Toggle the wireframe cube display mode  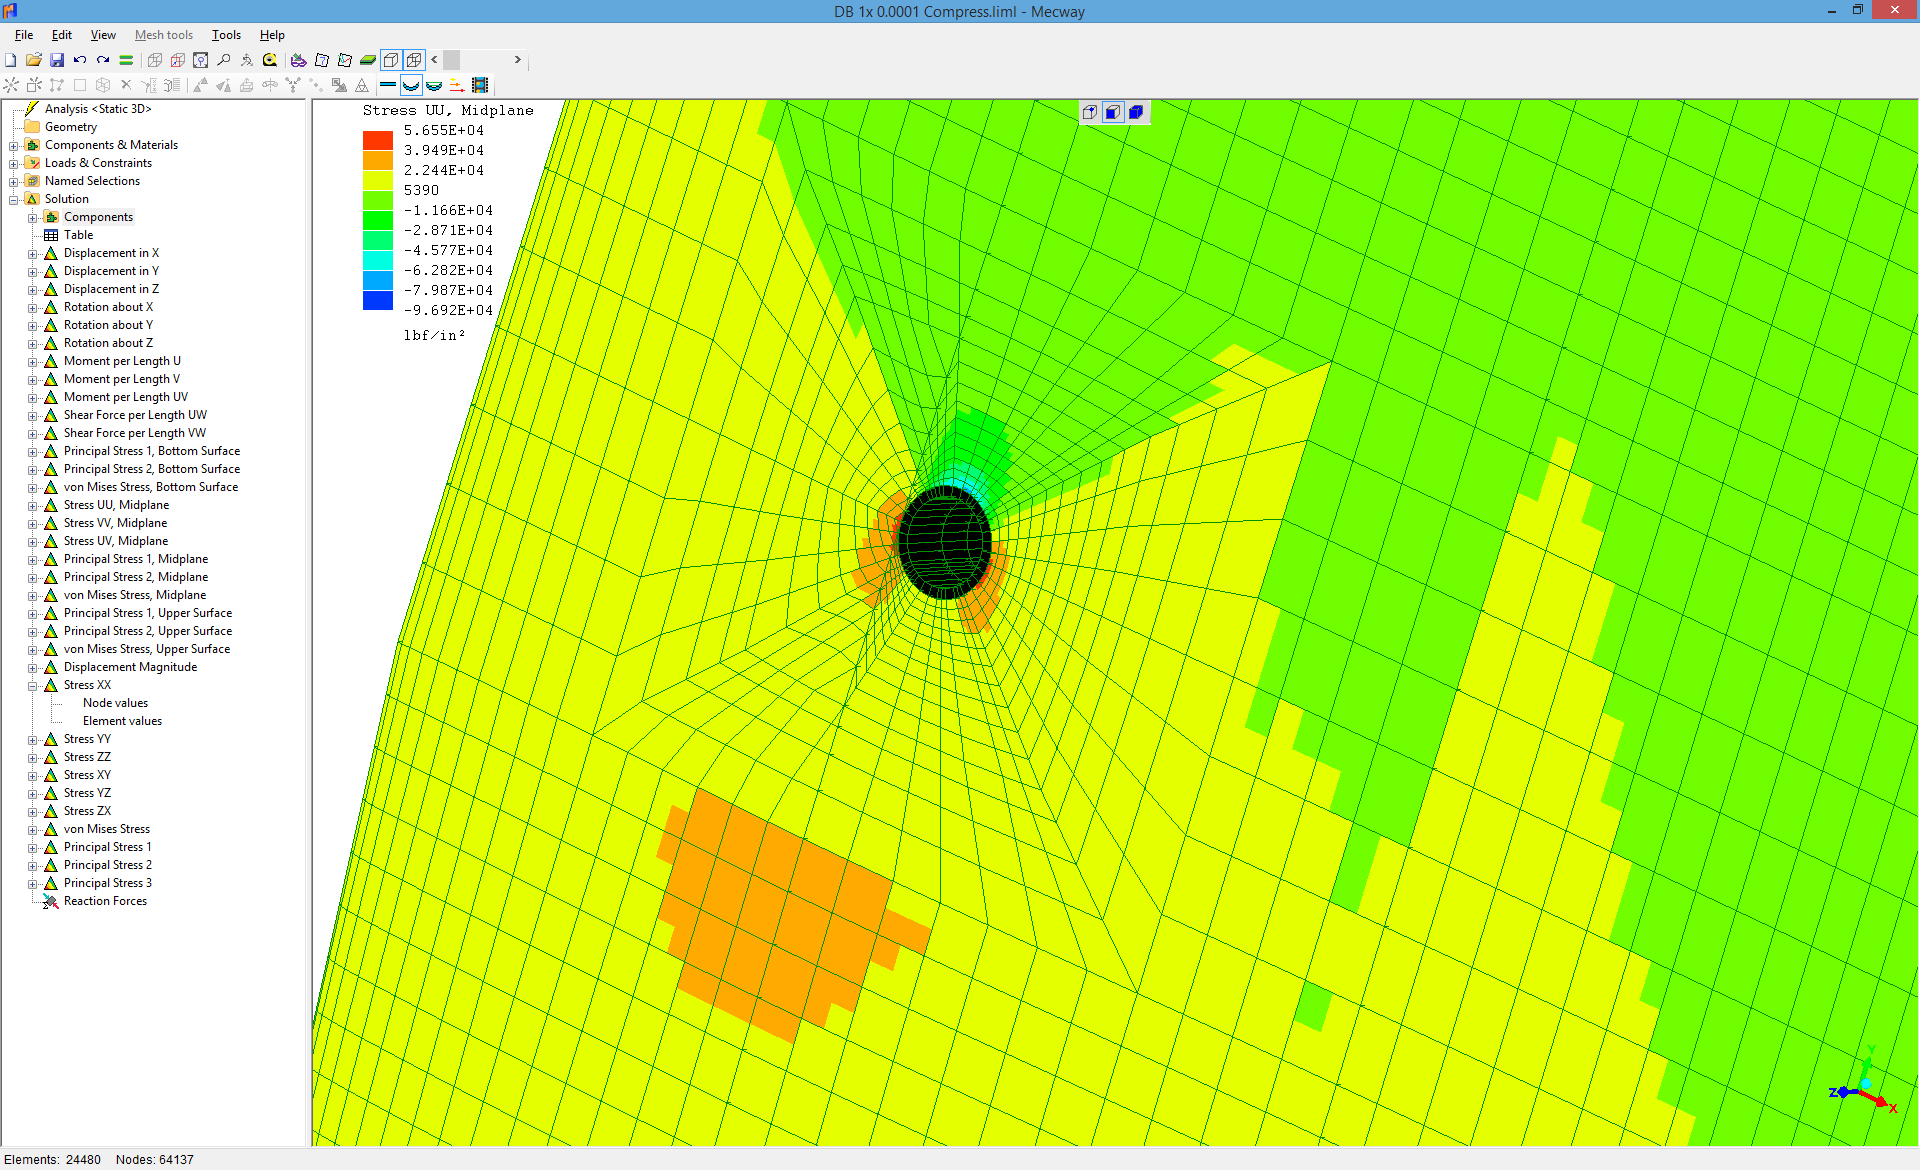(414, 60)
